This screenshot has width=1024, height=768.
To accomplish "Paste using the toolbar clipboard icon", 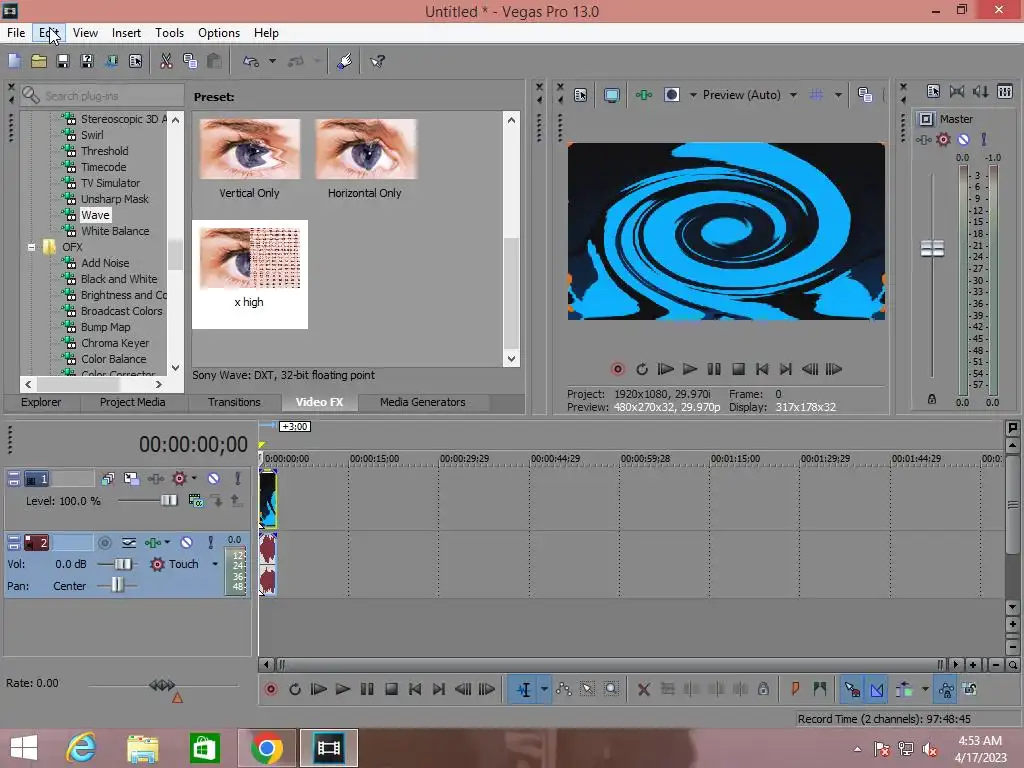I will (214, 61).
